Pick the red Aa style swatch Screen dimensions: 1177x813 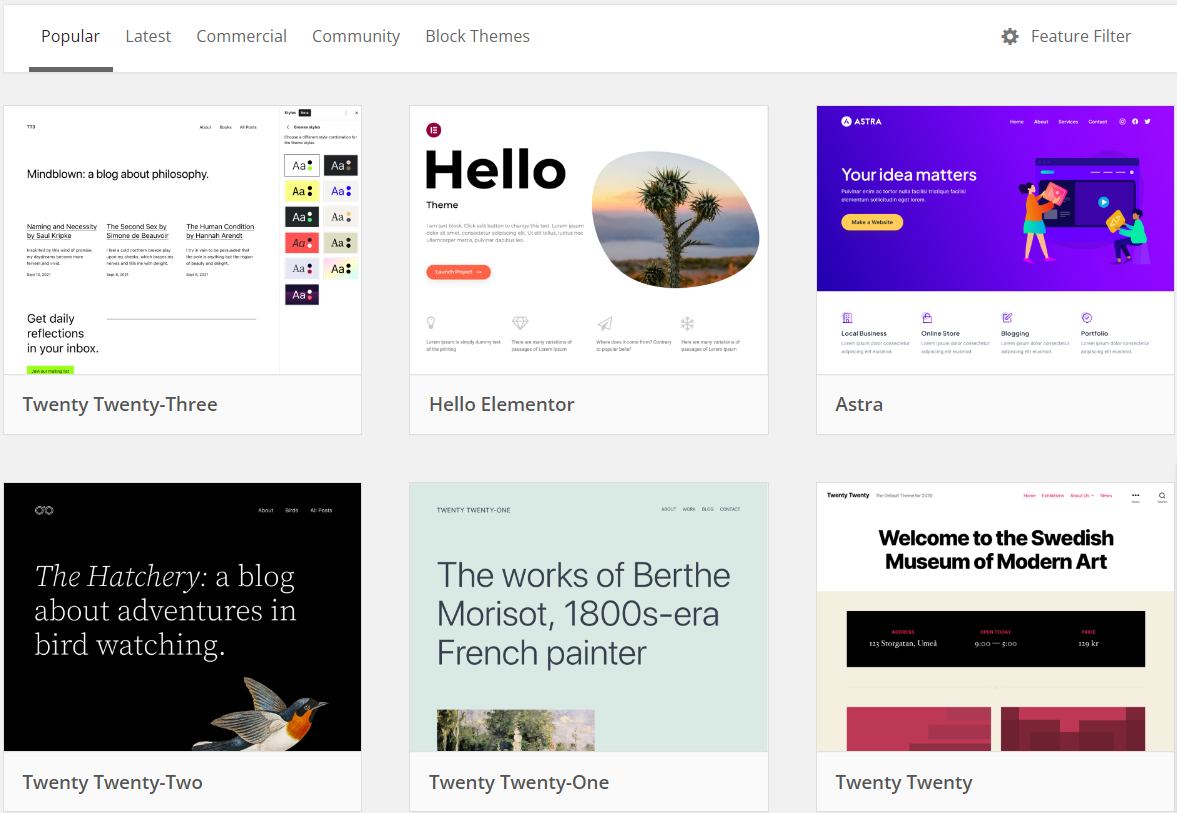pyautogui.click(x=302, y=242)
